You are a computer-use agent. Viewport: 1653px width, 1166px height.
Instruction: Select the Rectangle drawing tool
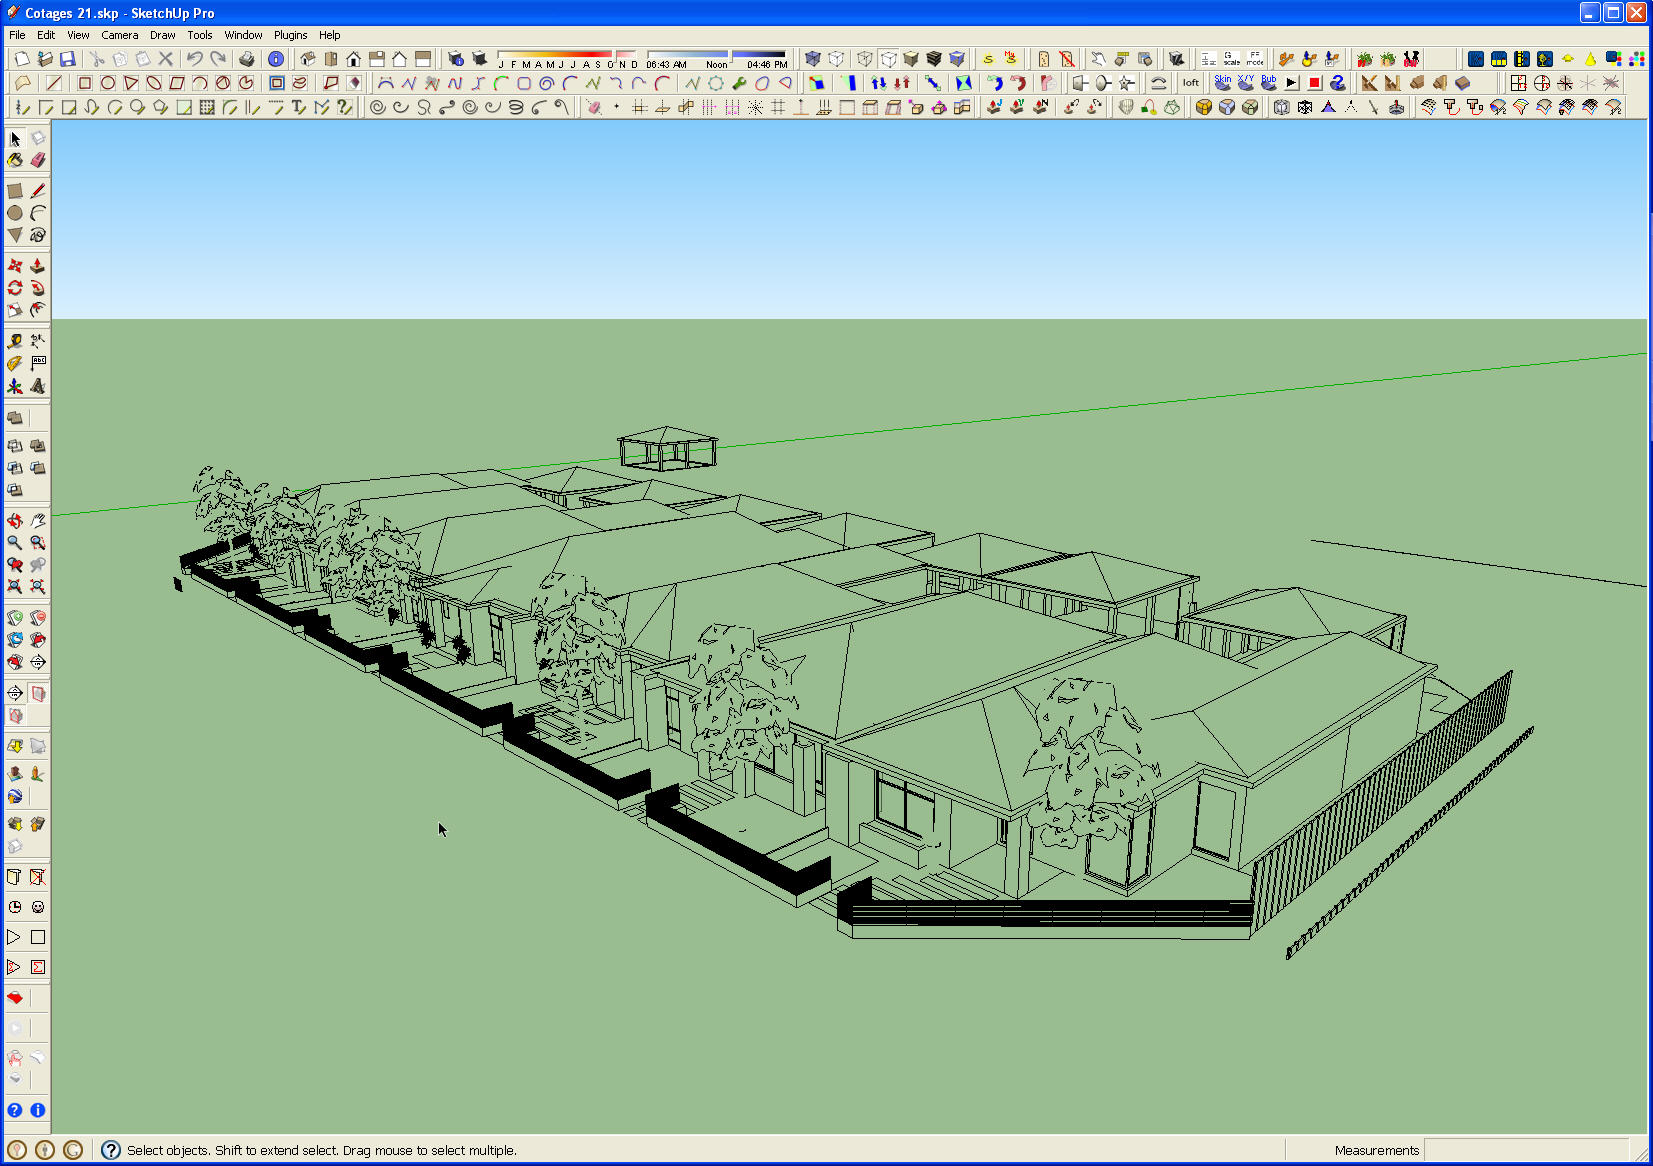(x=15, y=190)
